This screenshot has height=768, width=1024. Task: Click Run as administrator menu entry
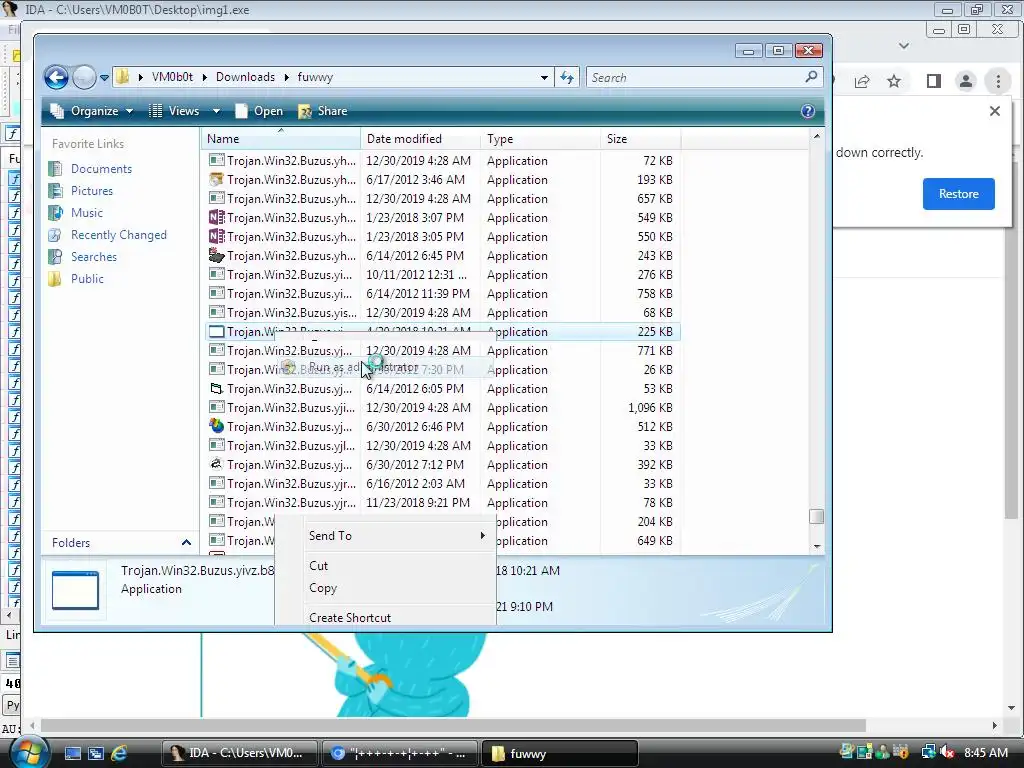pos(385,368)
